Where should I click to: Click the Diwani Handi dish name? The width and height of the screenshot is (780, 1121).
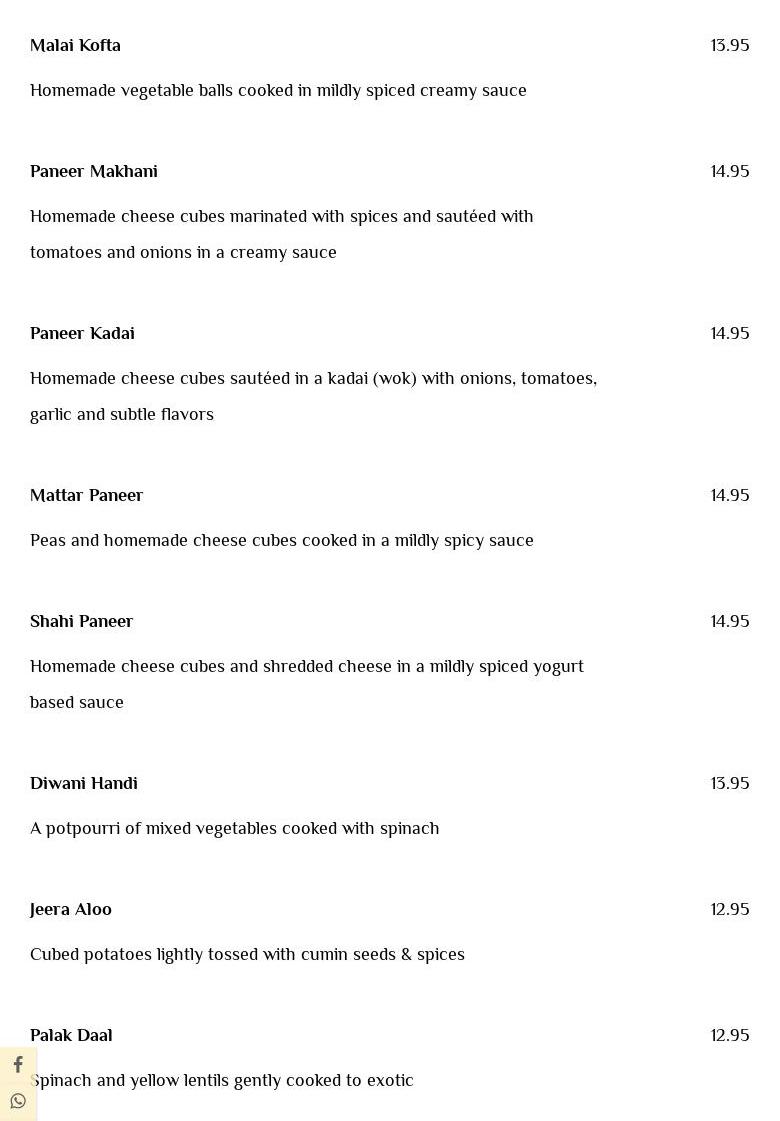[x=84, y=784]
